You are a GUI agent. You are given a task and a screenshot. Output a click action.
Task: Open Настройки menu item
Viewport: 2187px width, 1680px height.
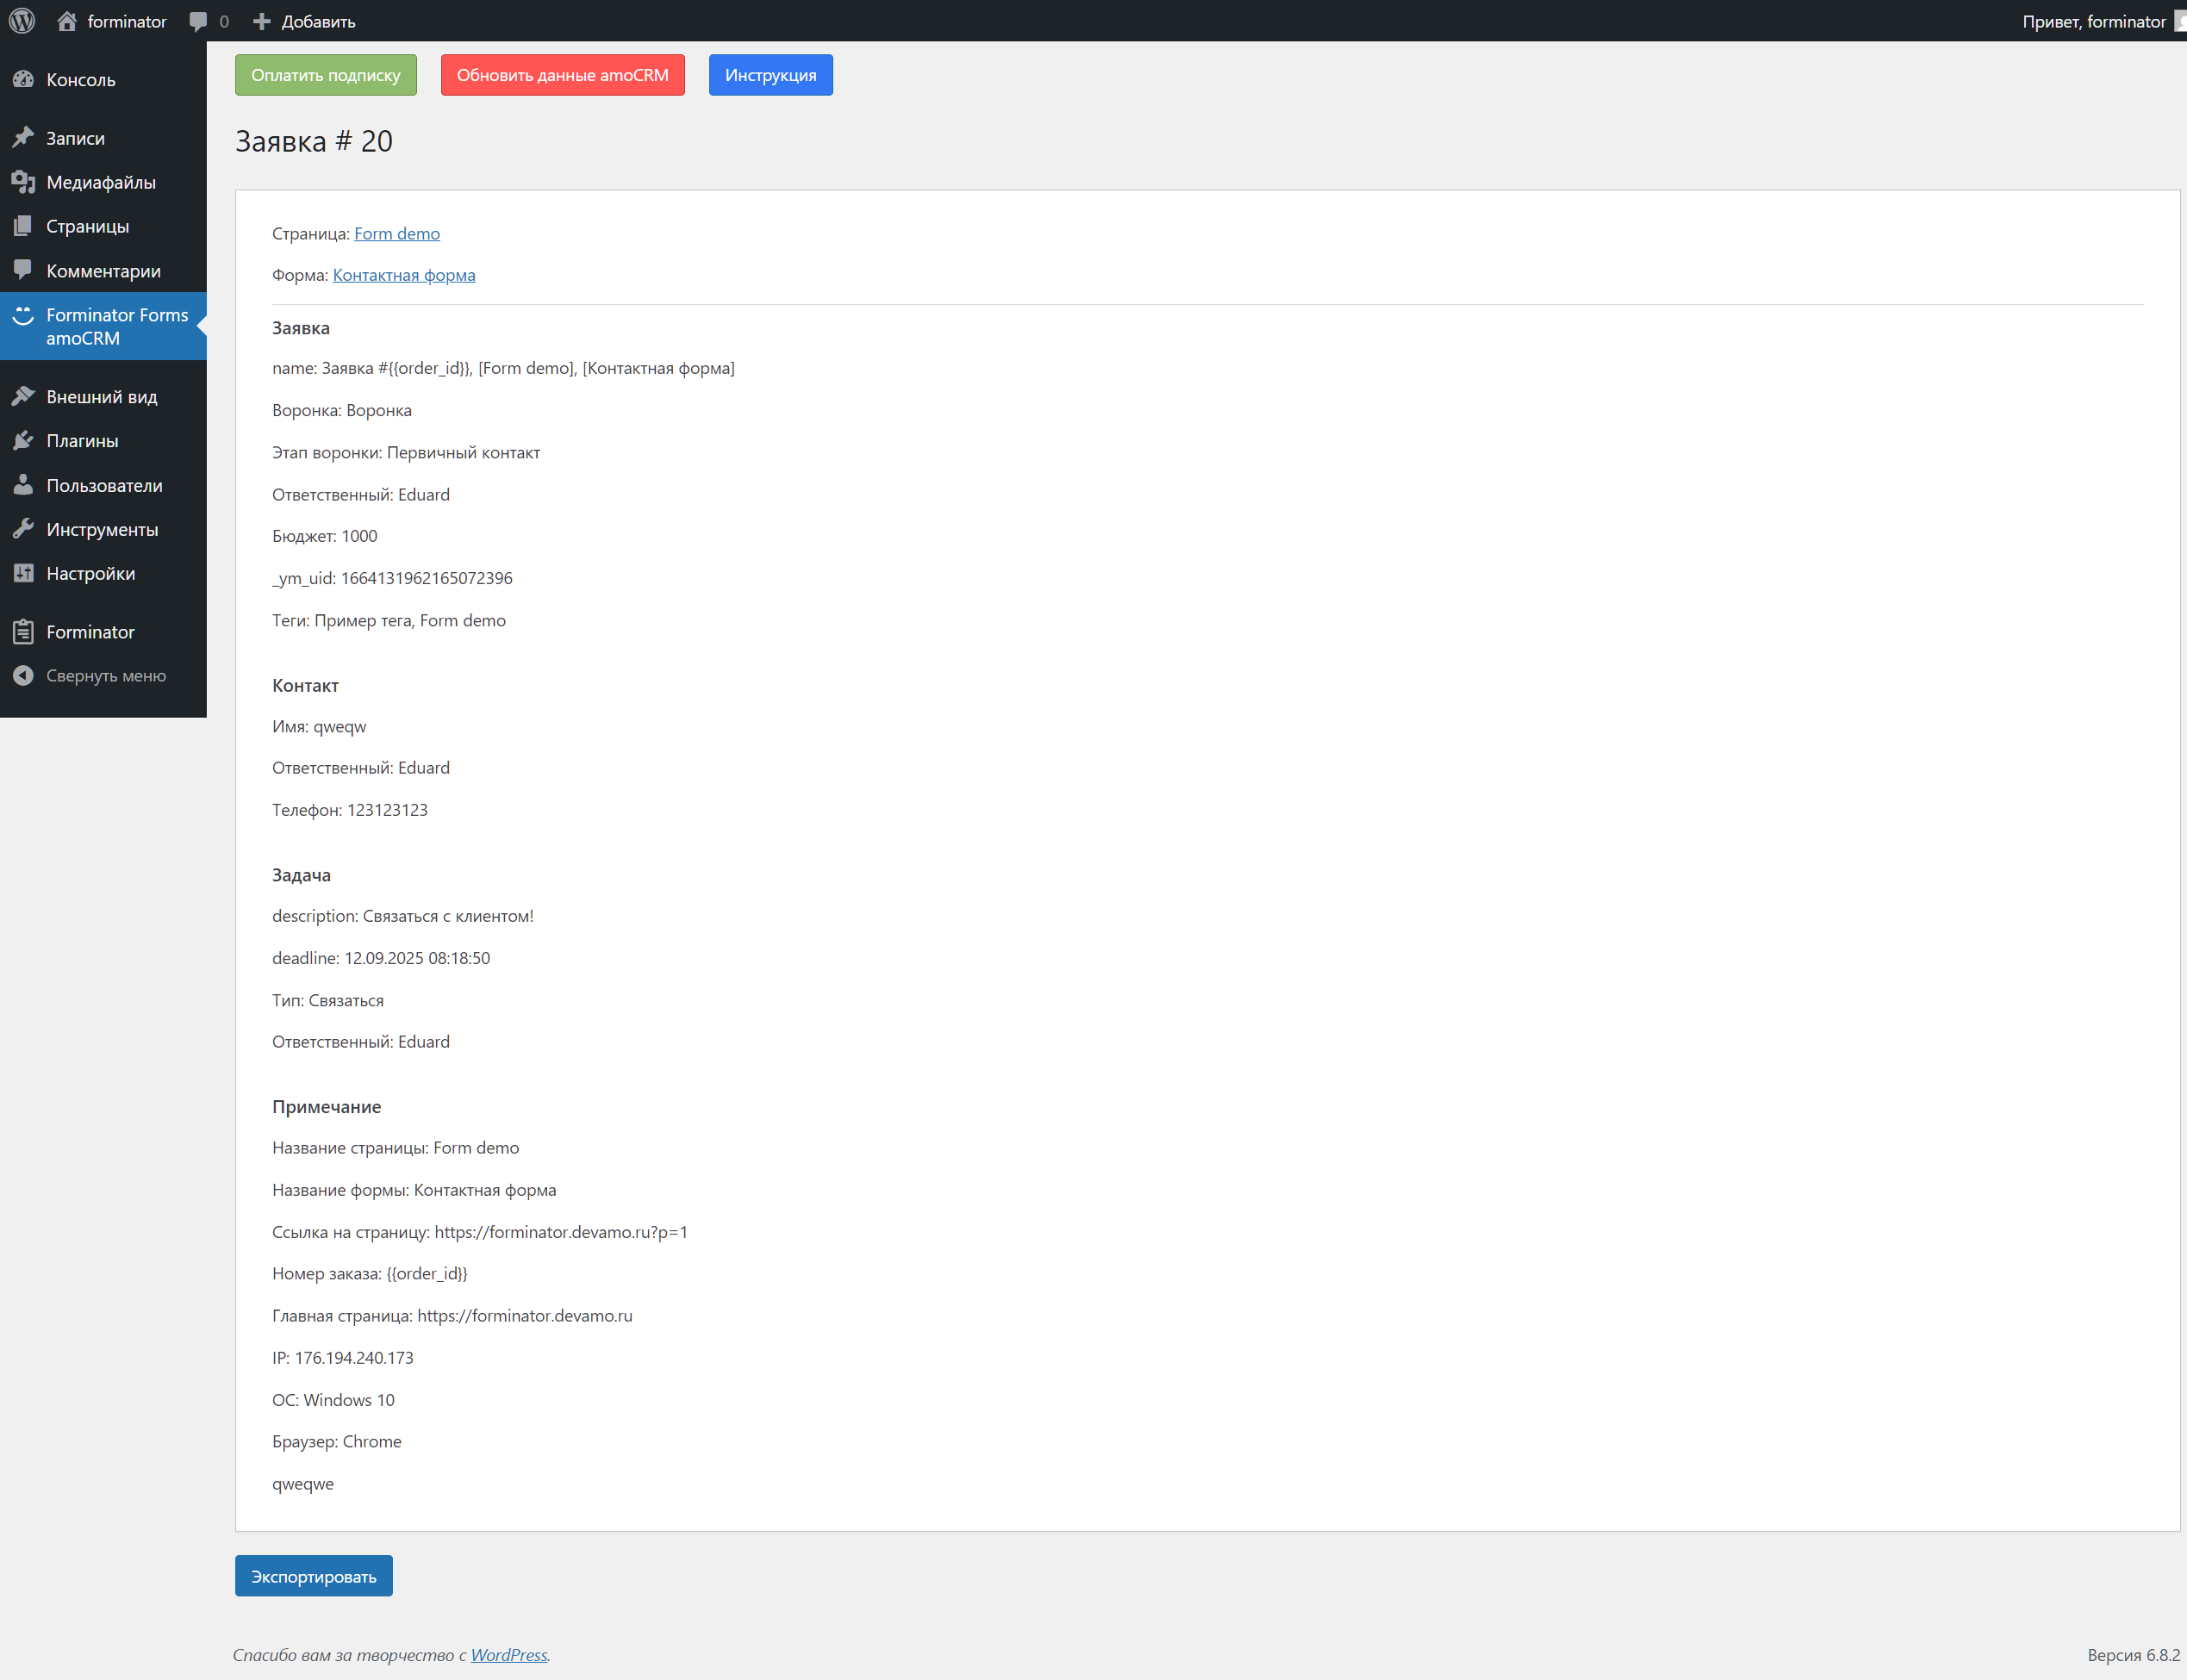click(103, 573)
